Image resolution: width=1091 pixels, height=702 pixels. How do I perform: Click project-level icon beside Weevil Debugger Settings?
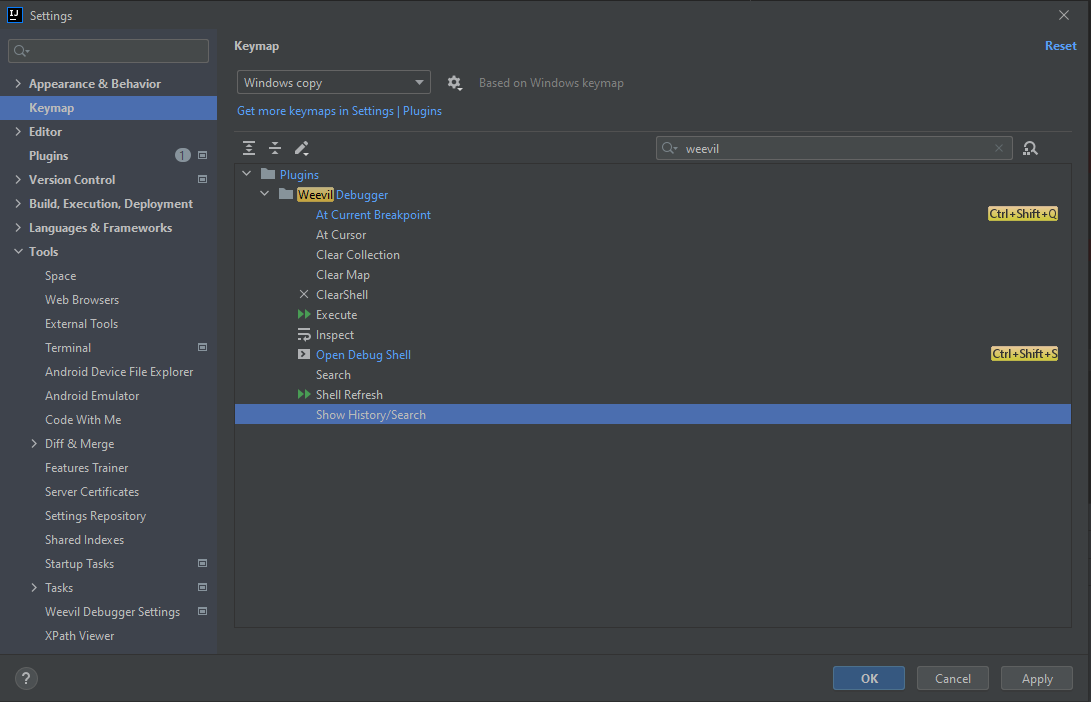202,612
